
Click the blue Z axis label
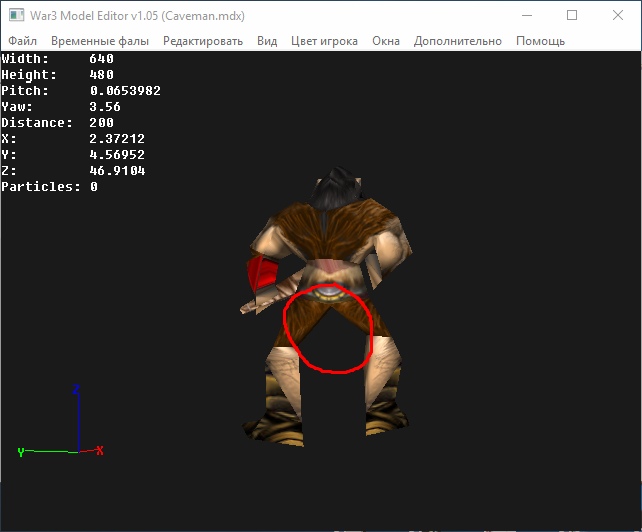pos(76,389)
